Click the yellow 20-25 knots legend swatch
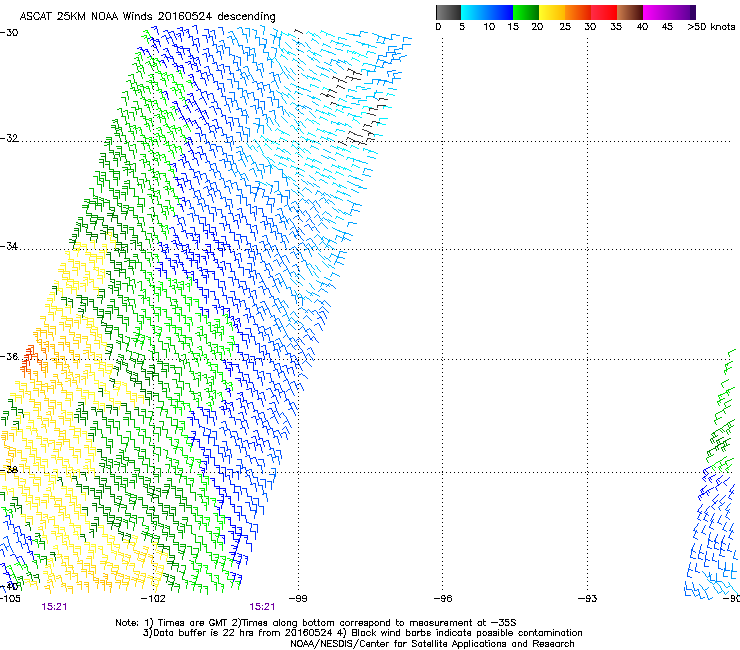Viewport: 740px width, 650px height. tap(552, 12)
